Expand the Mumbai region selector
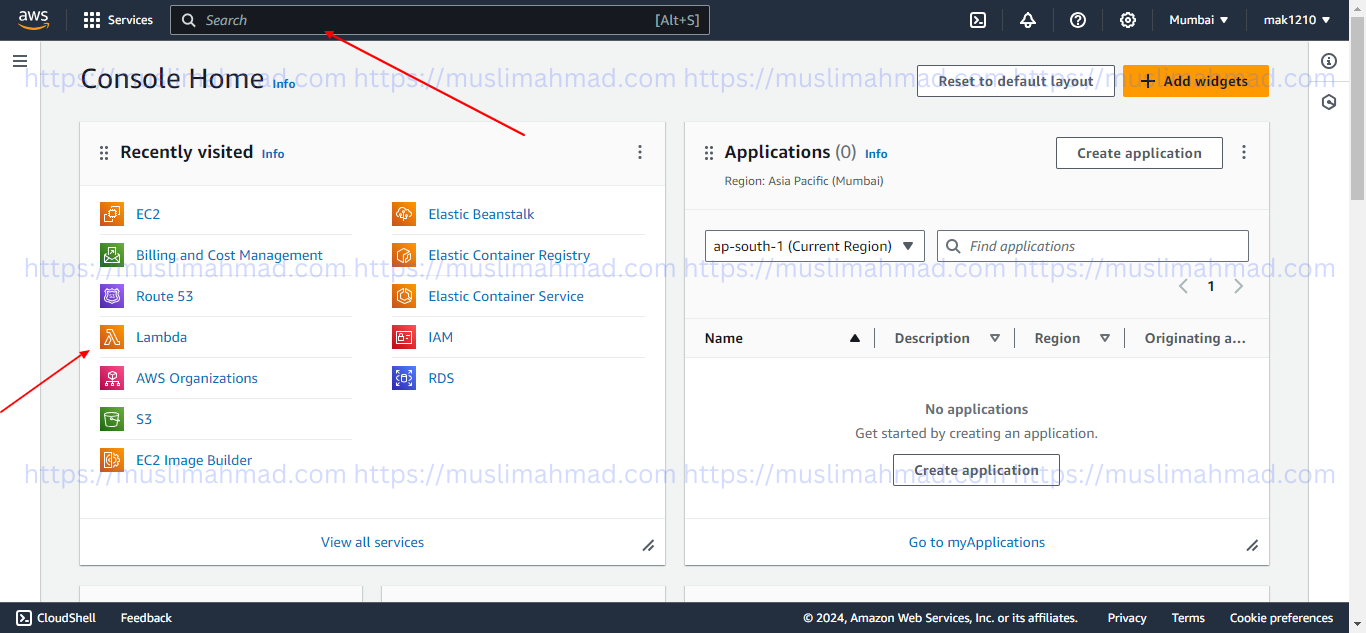Screen dimensions: 1366x633 [1198, 20]
